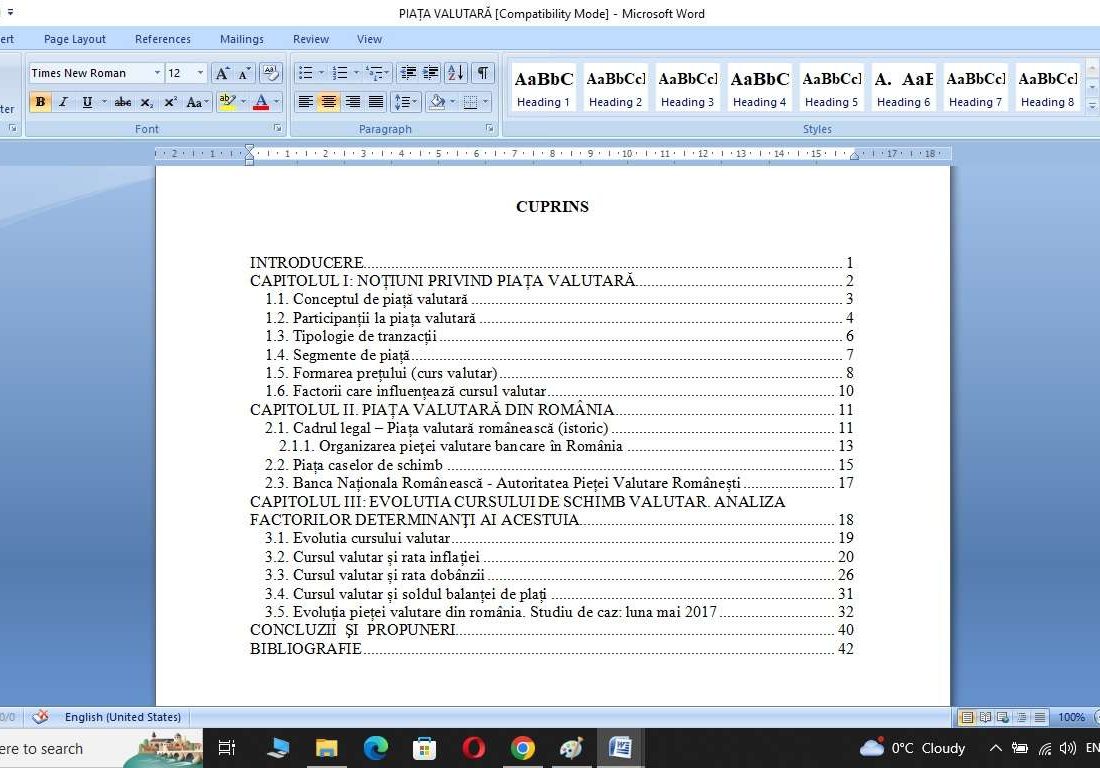Click the Sort button in Paragraph group
Viewport: 1100px width, 768px height.
[x=455, y=73]
